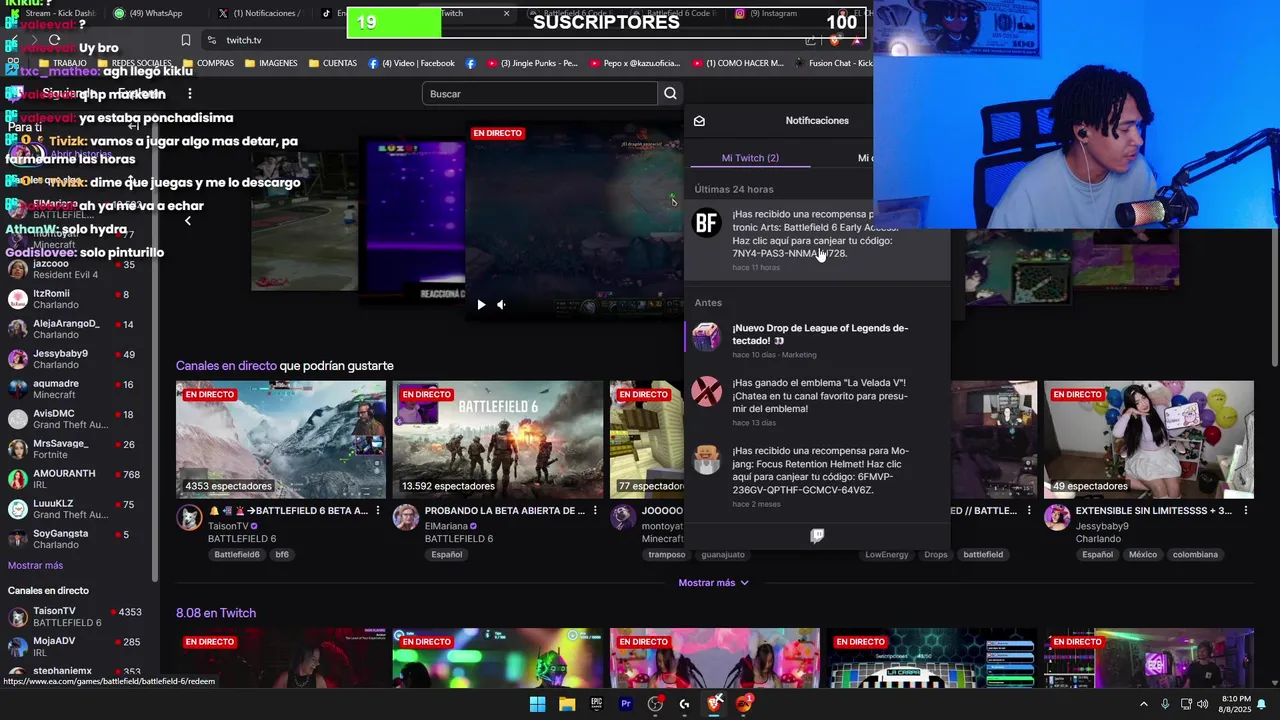This screenshot has width=1280, height=720.
Task: Open Windows Start menu
Action: click(x=537, y=704)
